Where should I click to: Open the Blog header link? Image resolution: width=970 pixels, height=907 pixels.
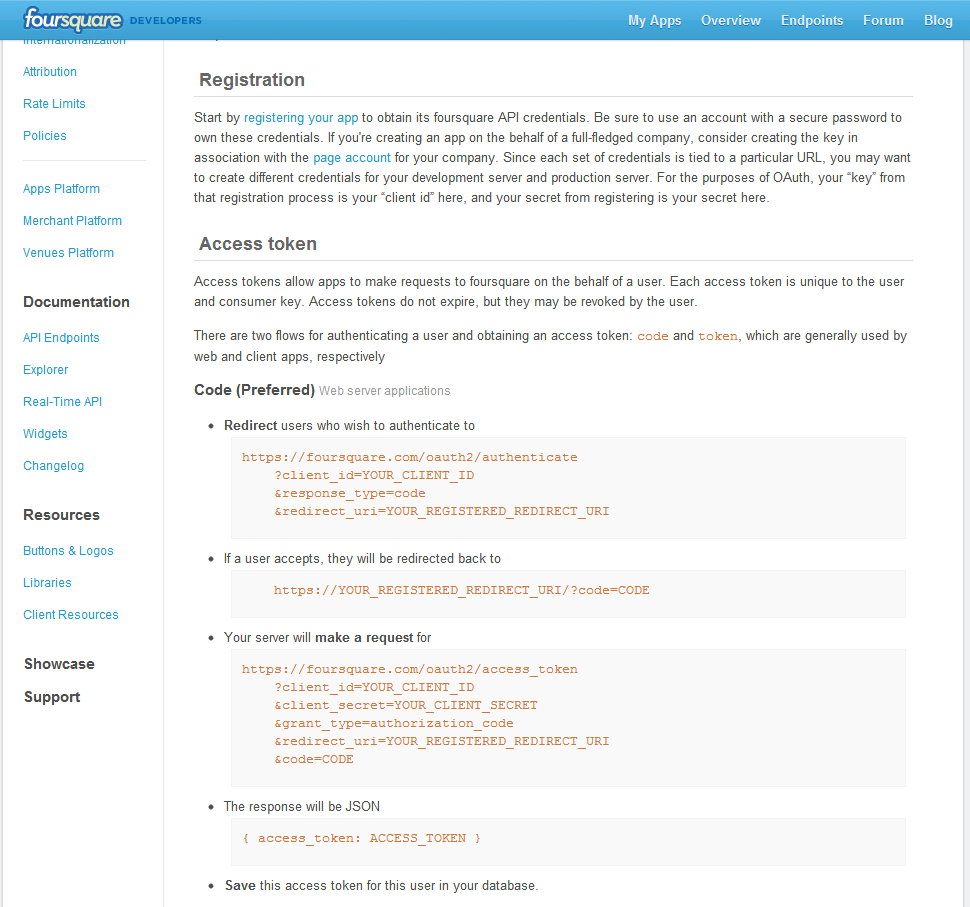pyautogui.click(x=938, y=20)
